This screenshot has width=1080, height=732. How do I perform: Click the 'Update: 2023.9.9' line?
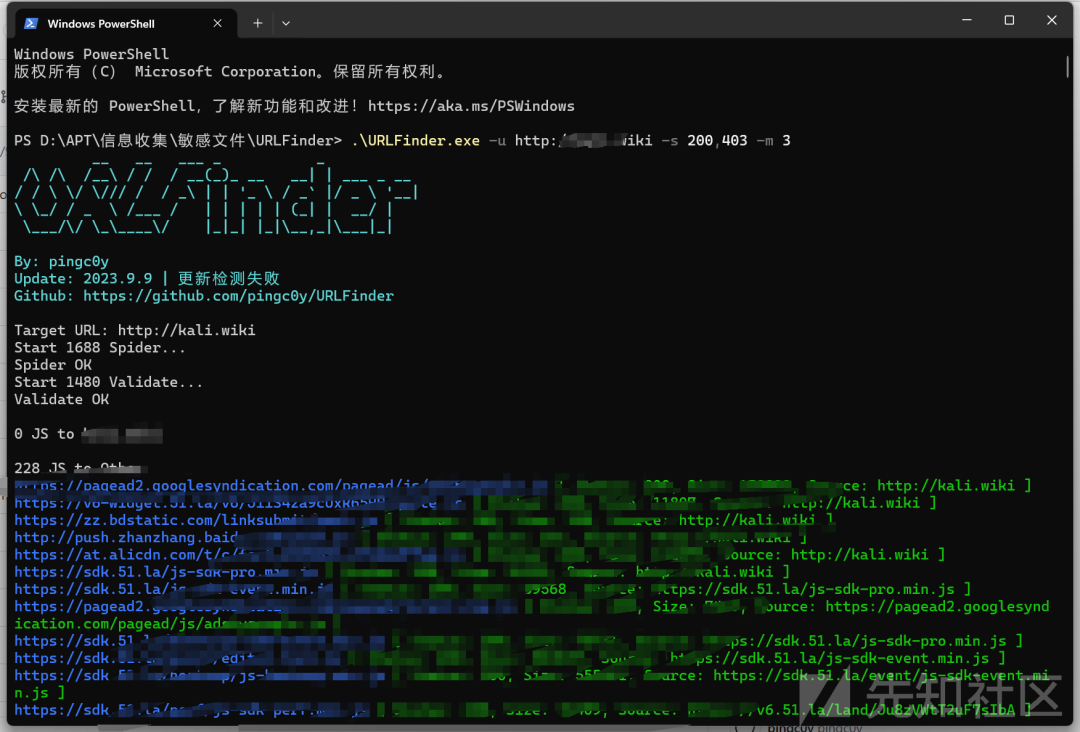pos(147,279)
